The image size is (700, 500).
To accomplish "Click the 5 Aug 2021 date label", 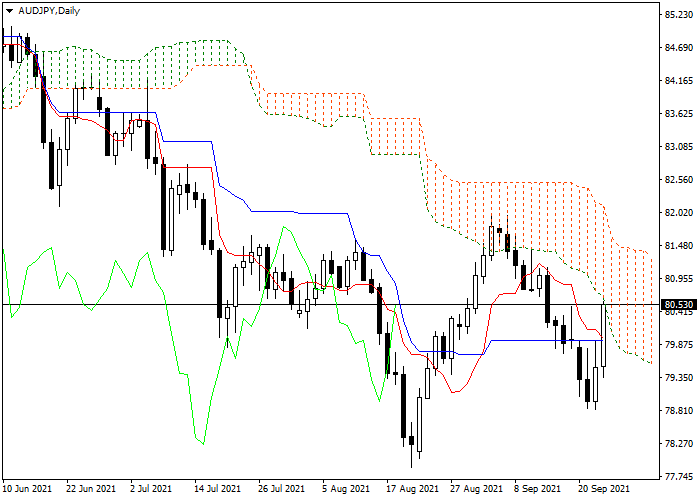I will (x=345, y=489).
